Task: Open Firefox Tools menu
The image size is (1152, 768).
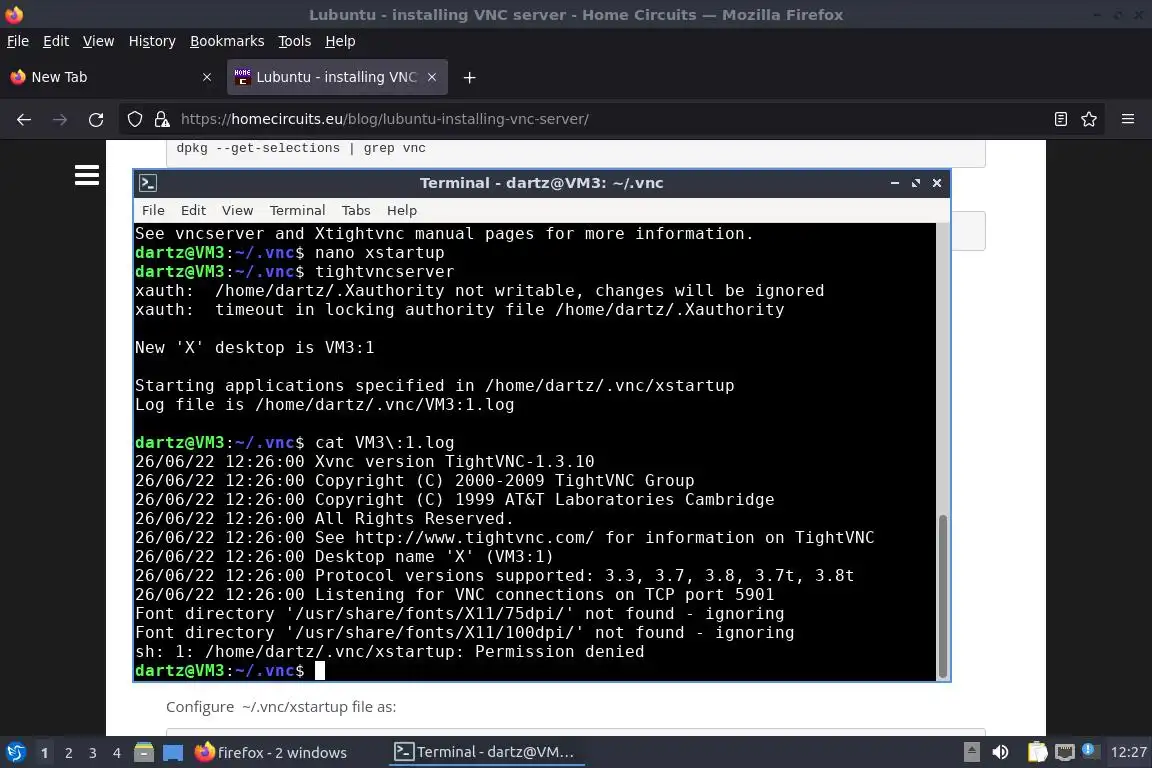Action: (x=295, y=41)
